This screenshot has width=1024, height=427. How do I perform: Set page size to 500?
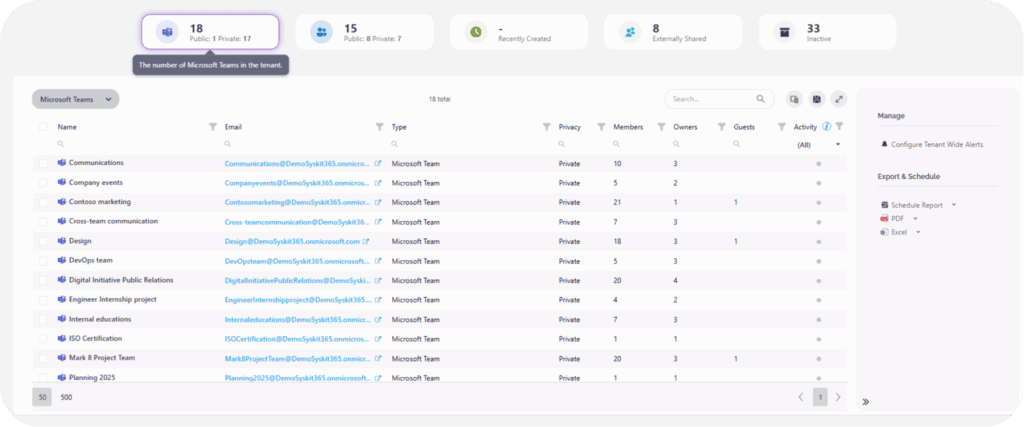click(67, 397)
